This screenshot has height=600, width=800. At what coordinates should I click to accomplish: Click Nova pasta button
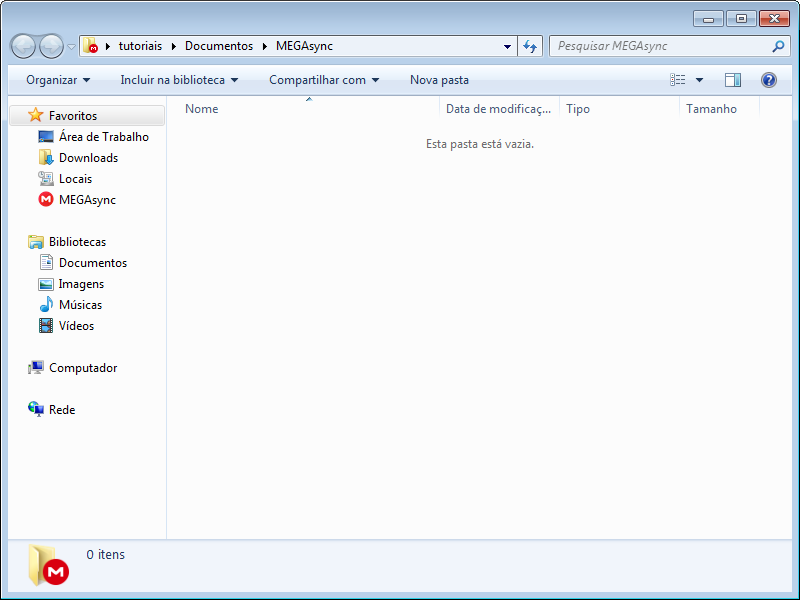coord(439,80)
